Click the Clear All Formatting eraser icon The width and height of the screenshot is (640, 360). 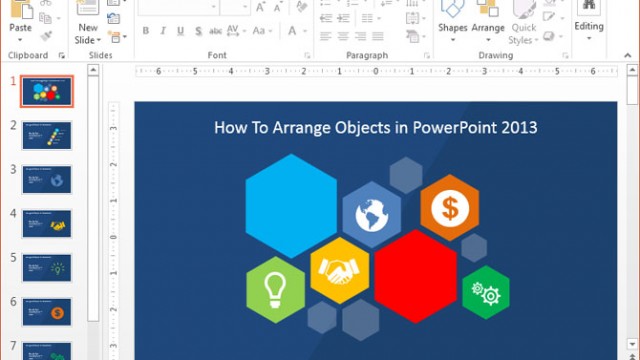[x=302, y=6]
